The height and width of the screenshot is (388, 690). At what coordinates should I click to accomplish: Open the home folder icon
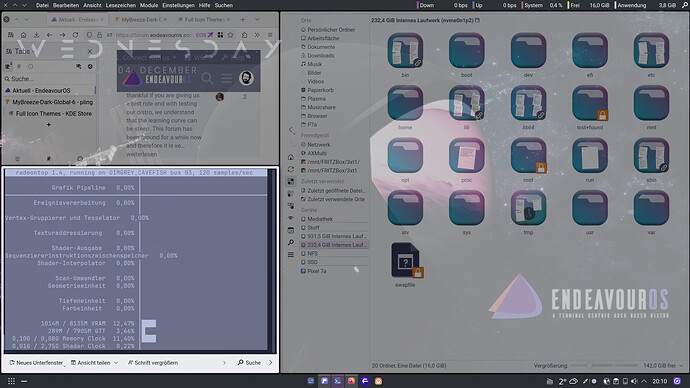tap(405, 103)
